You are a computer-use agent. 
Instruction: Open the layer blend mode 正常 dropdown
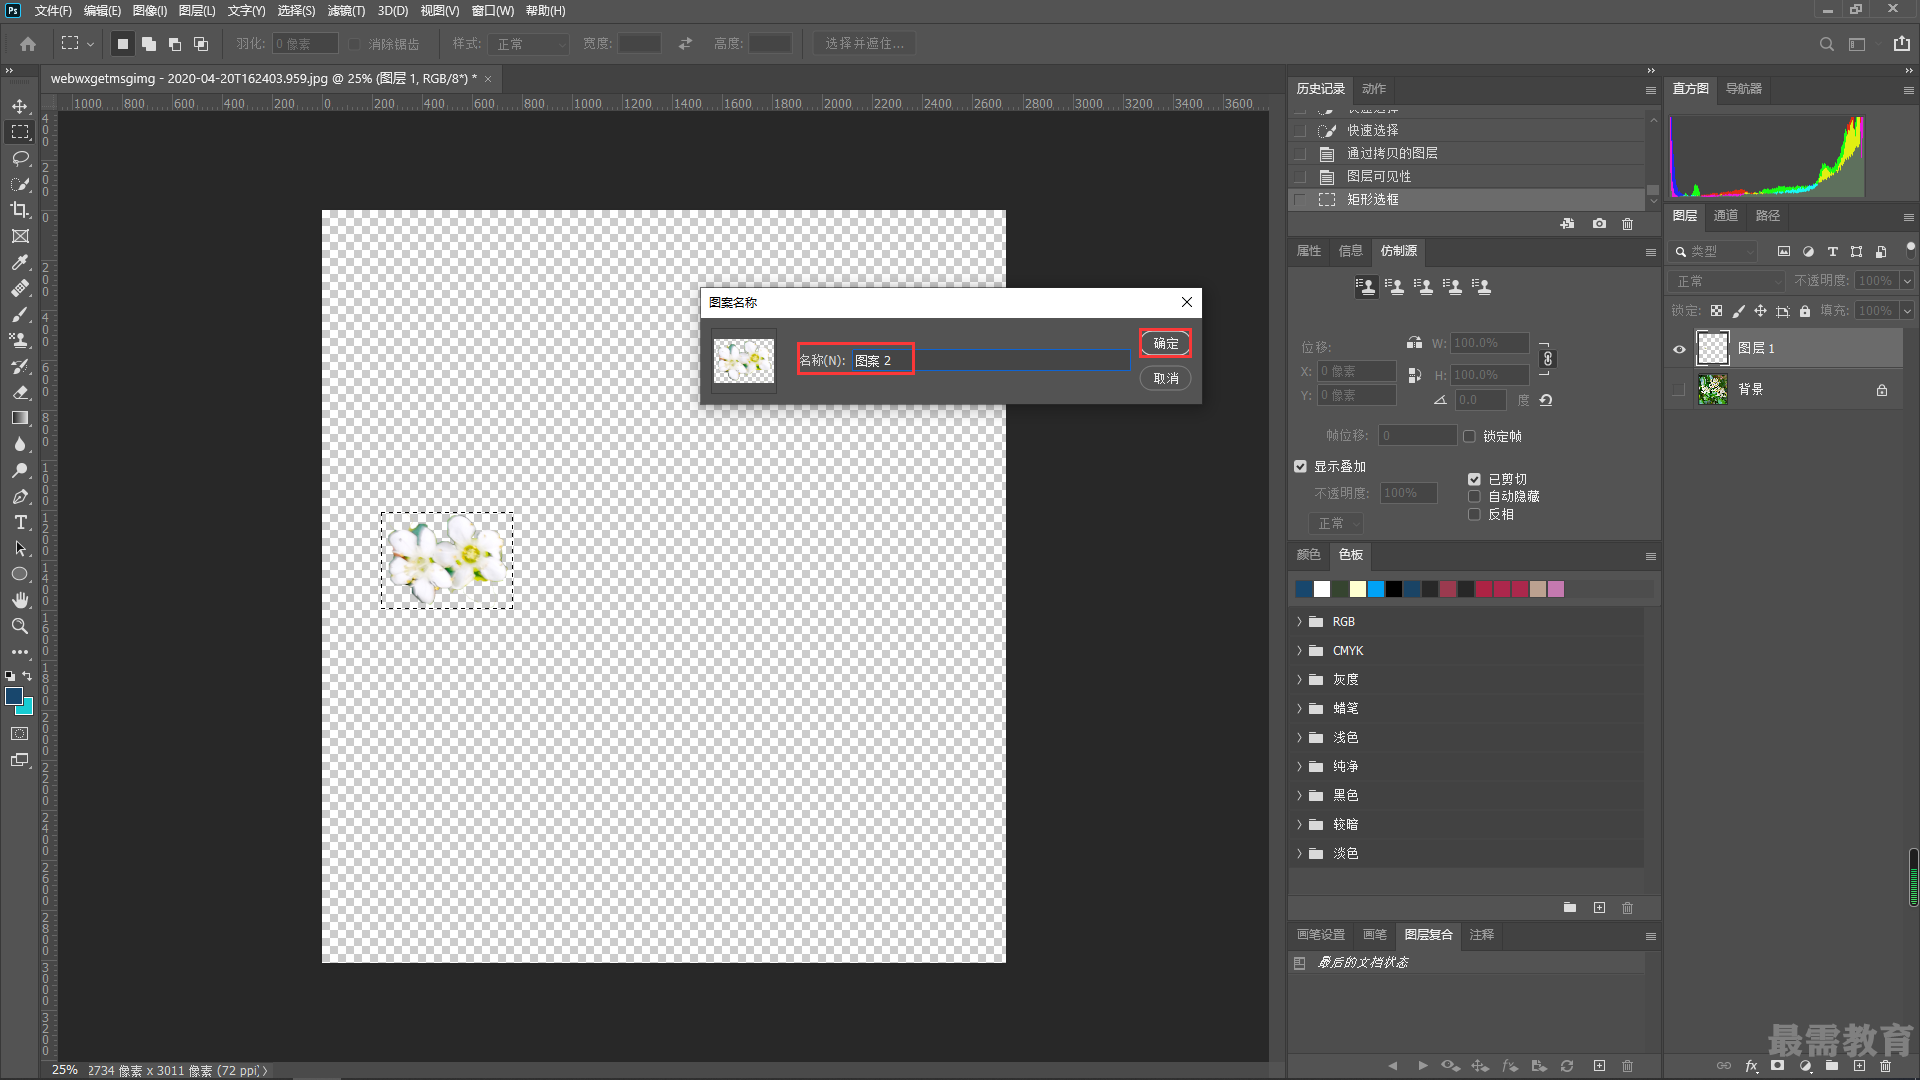[x=1727, y=281]
